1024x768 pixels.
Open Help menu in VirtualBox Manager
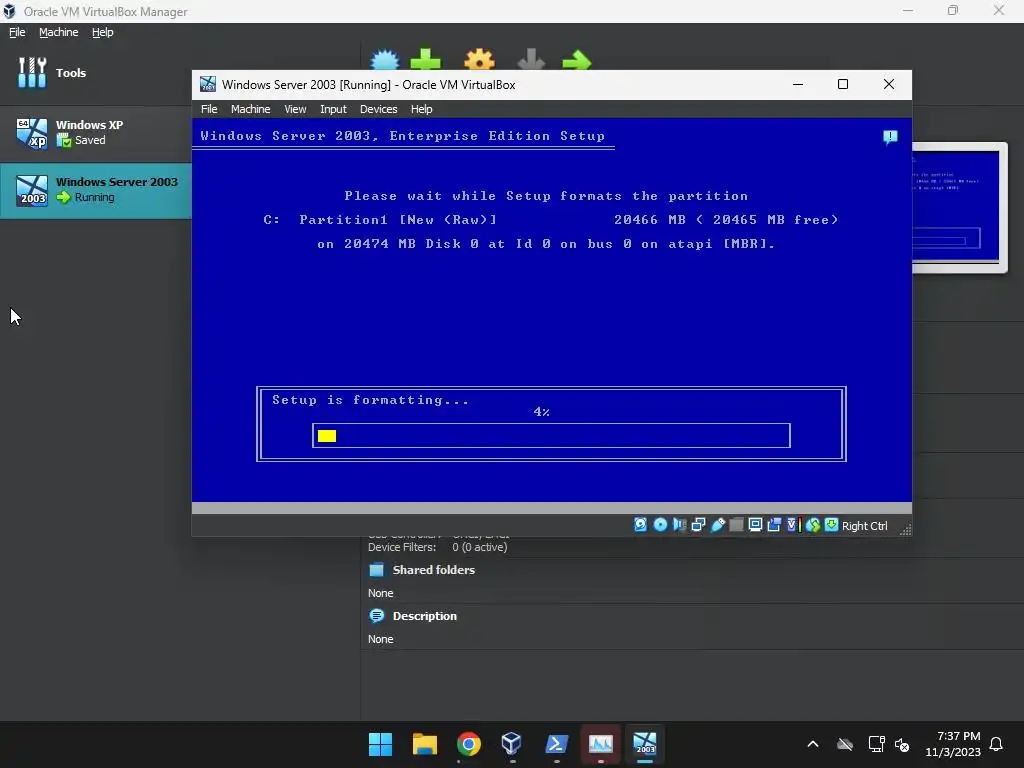click(102, 32)
